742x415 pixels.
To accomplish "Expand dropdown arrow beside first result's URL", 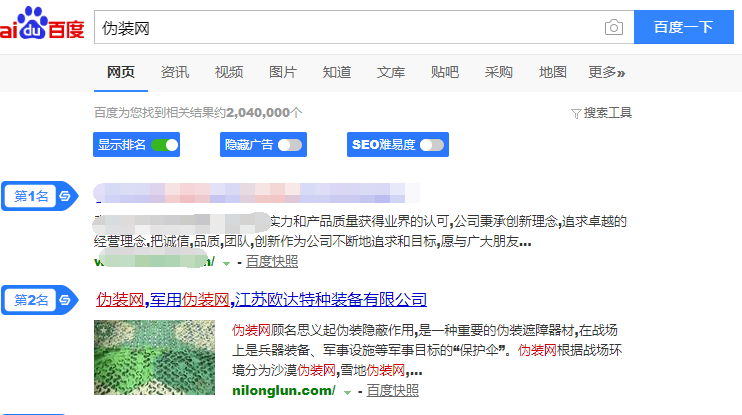I will coord(226,264).
